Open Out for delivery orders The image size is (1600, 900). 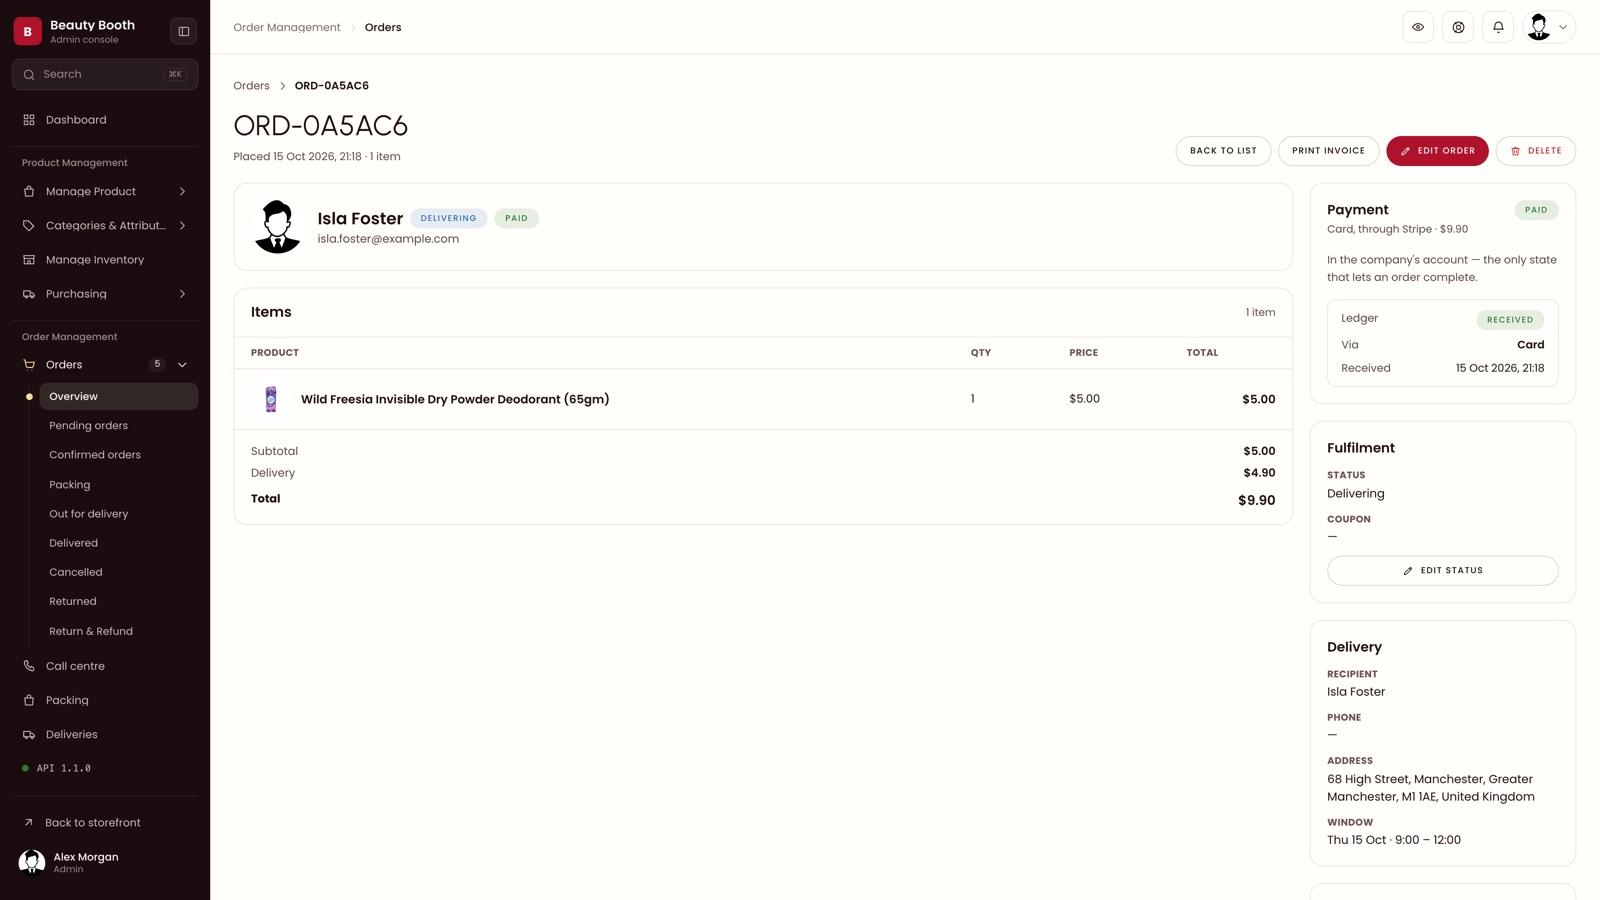(118, 514)
